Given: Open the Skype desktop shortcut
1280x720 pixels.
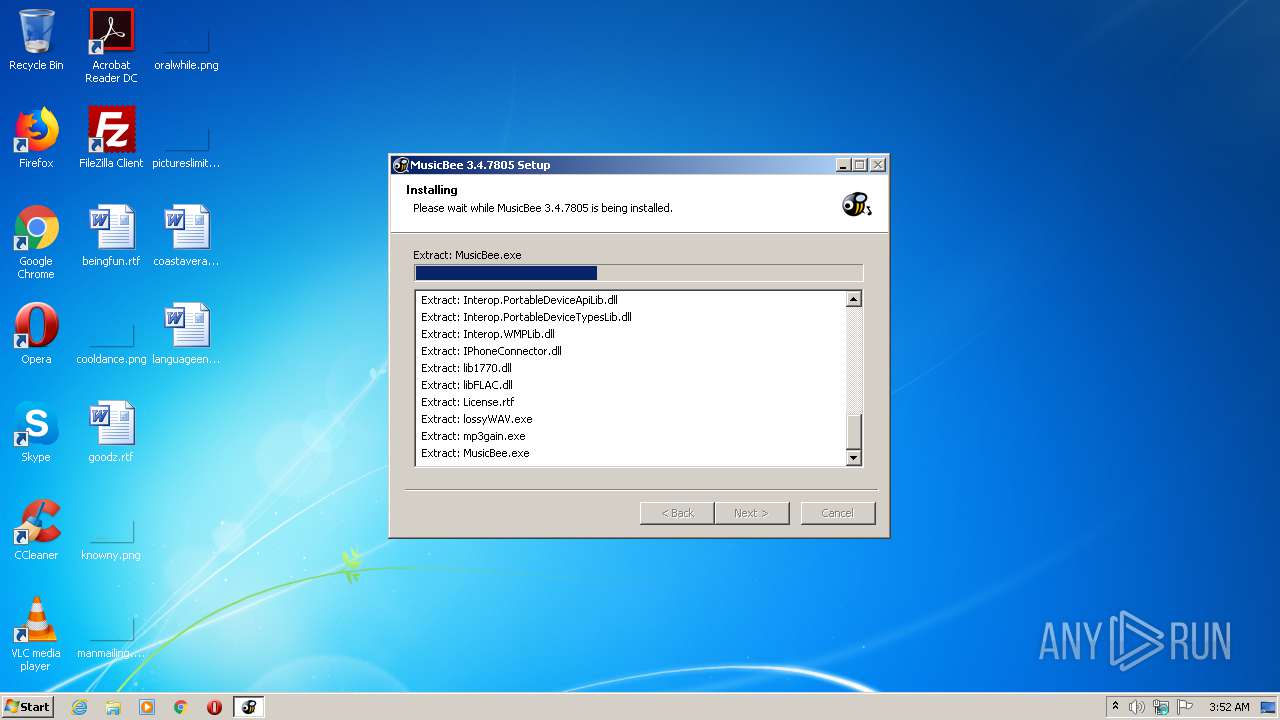Looking at the screenshot, I should [x=36, y=432].
